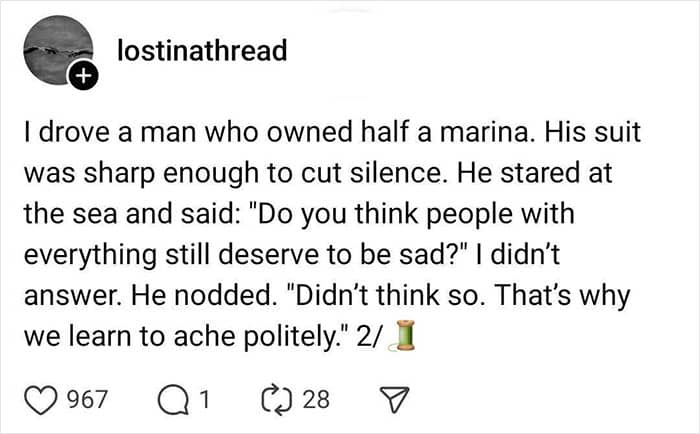Share the post with the paper plane icon

pos(394,400)
